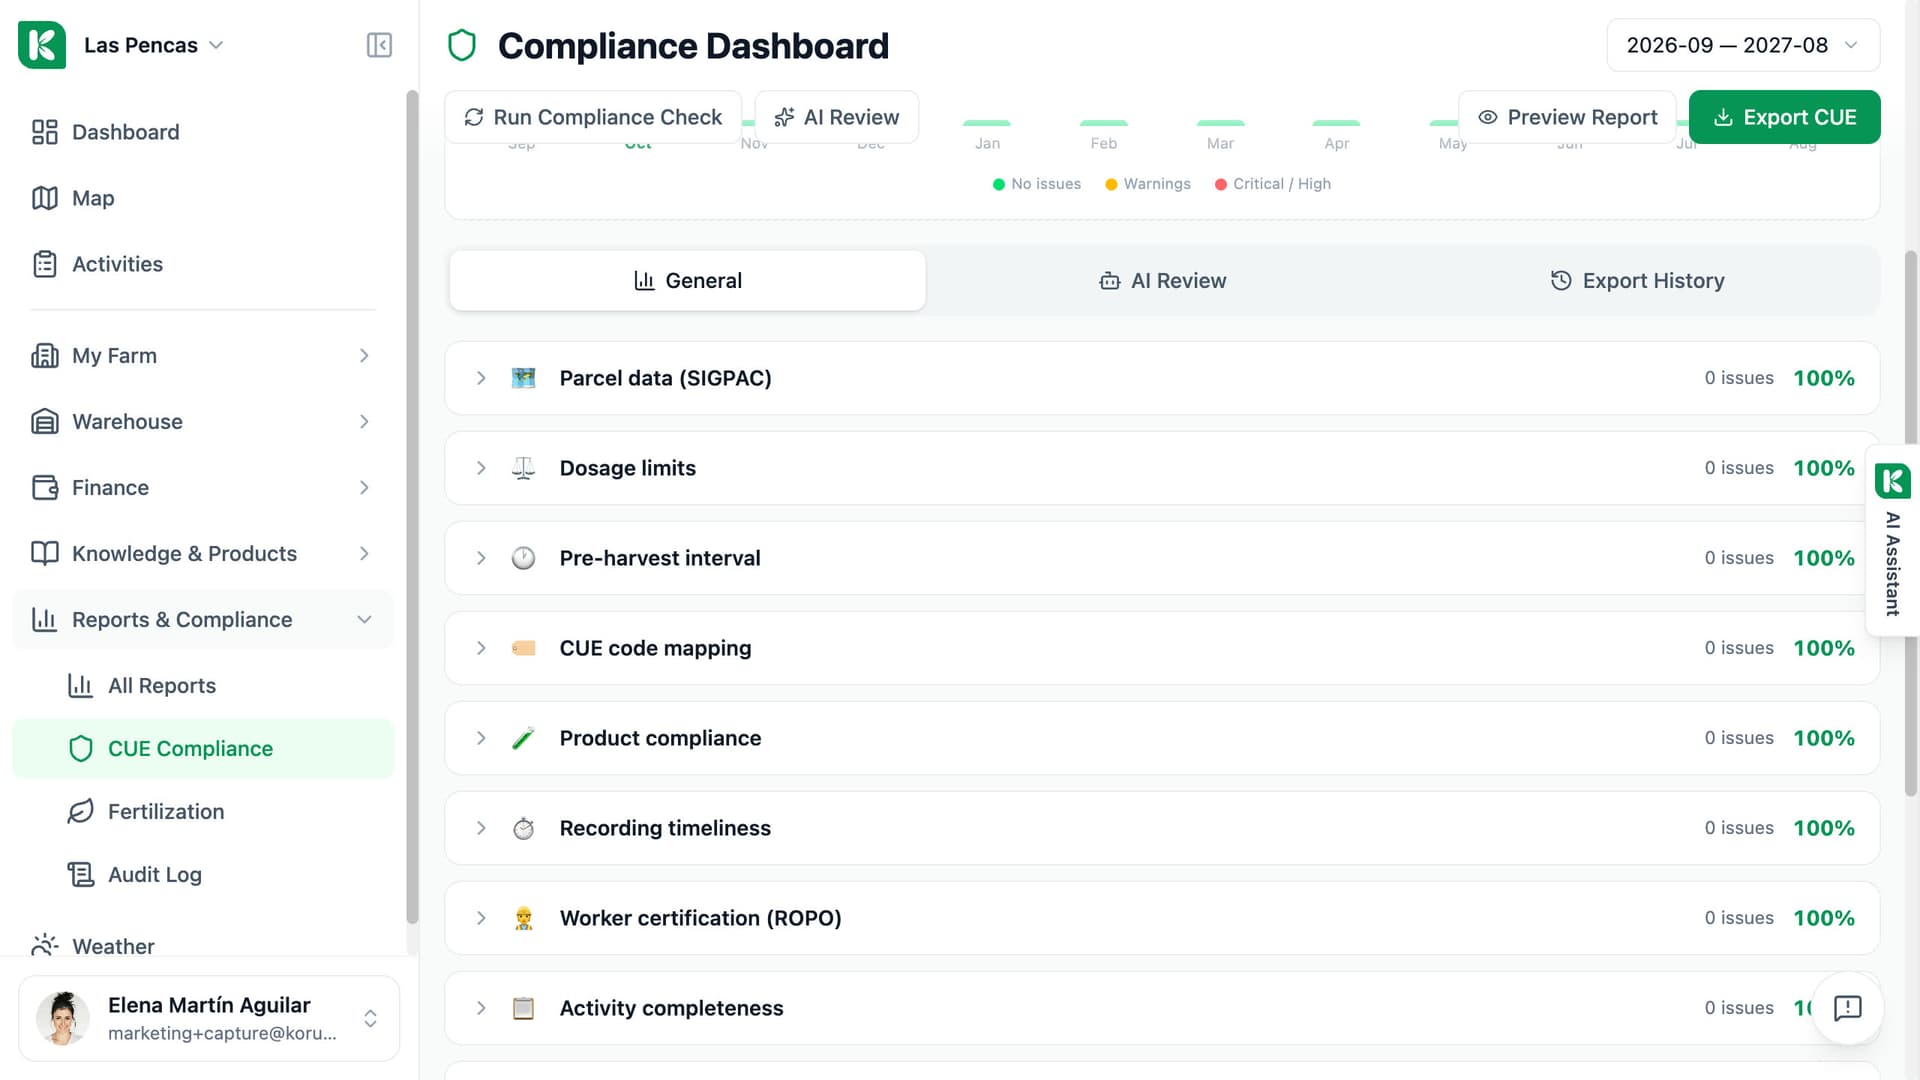Open the Audit Log
This screenshot has width=1920, height=1080.
pyautogui.click(x=203, y=875)
